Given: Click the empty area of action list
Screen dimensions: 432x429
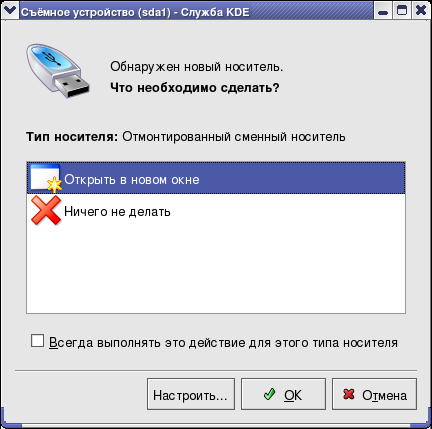Looking at the screenshot, I should click(216, 269).
